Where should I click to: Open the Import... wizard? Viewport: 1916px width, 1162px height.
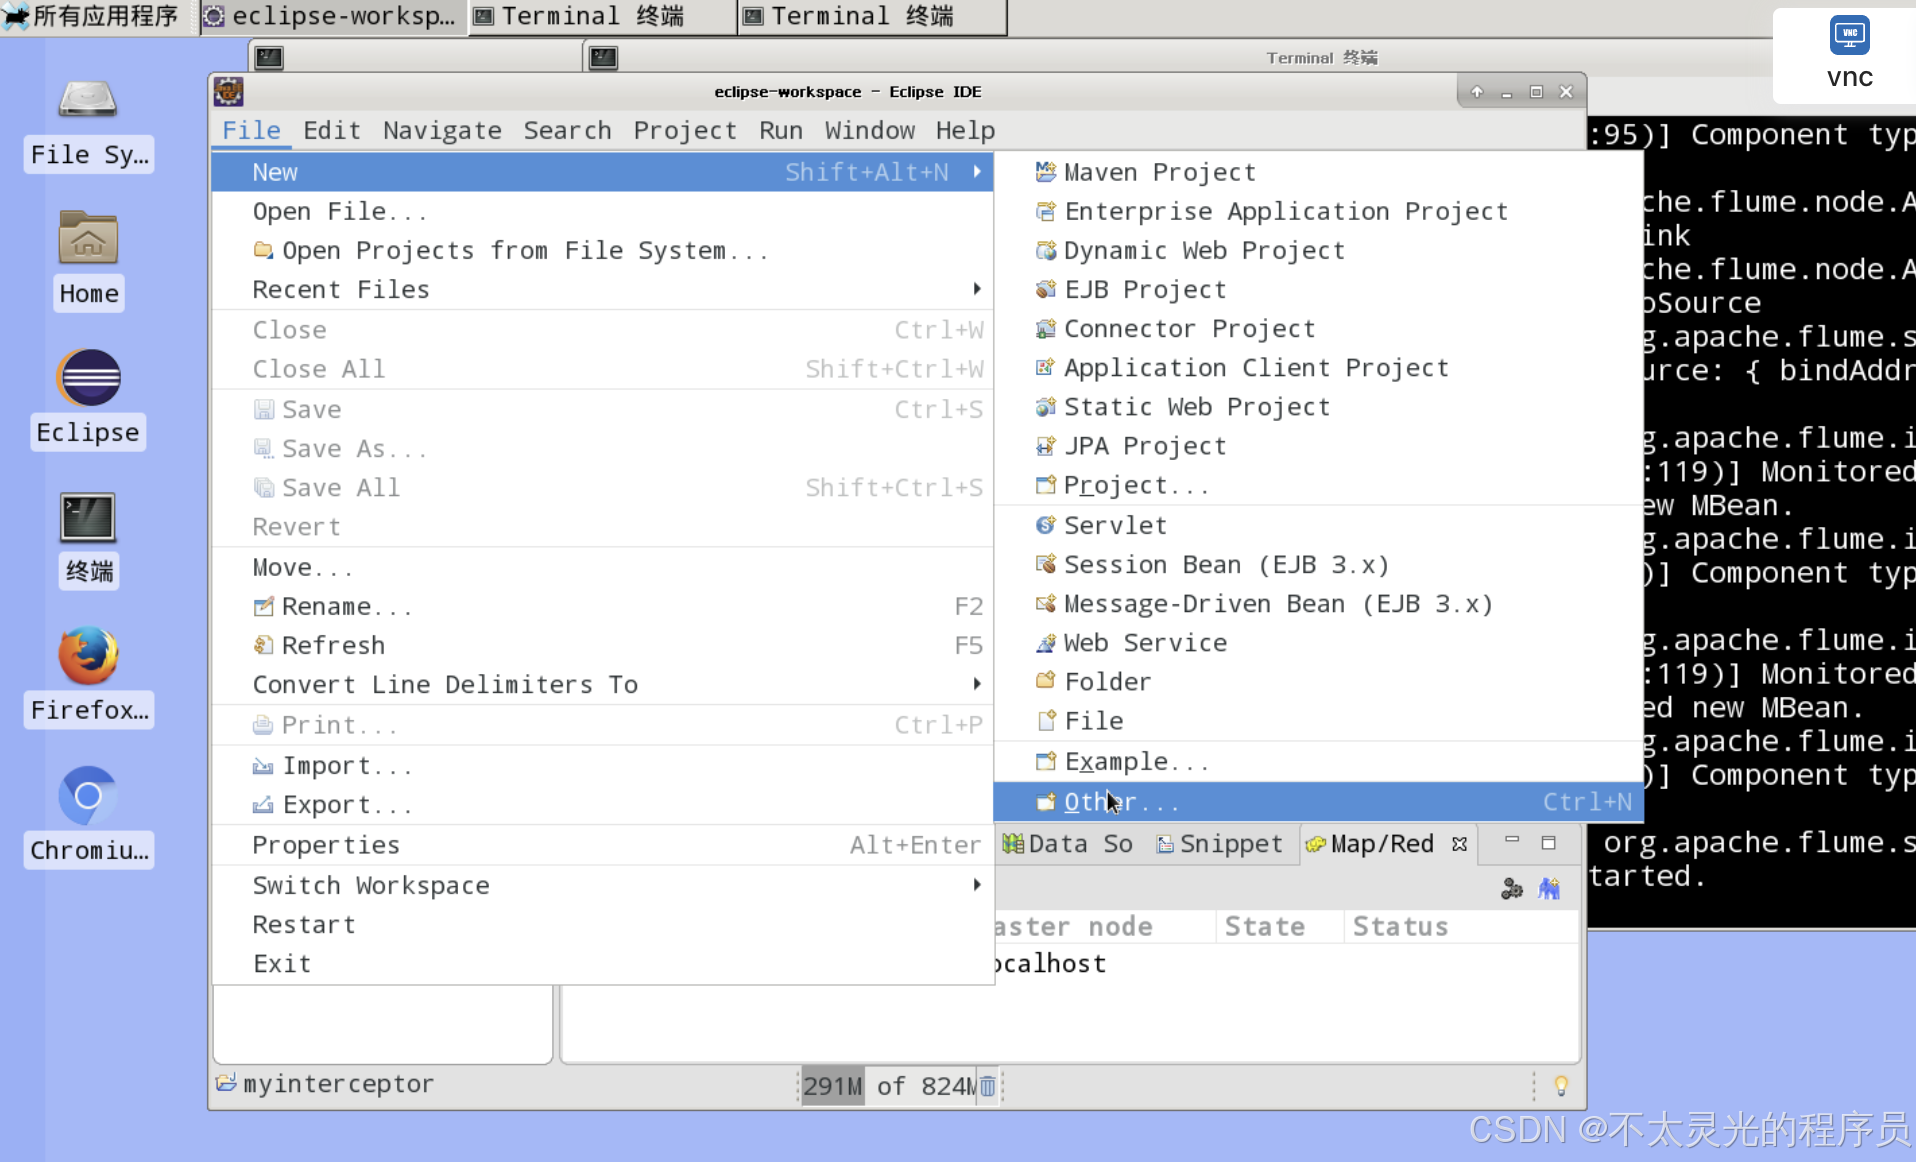coord(602,765)
